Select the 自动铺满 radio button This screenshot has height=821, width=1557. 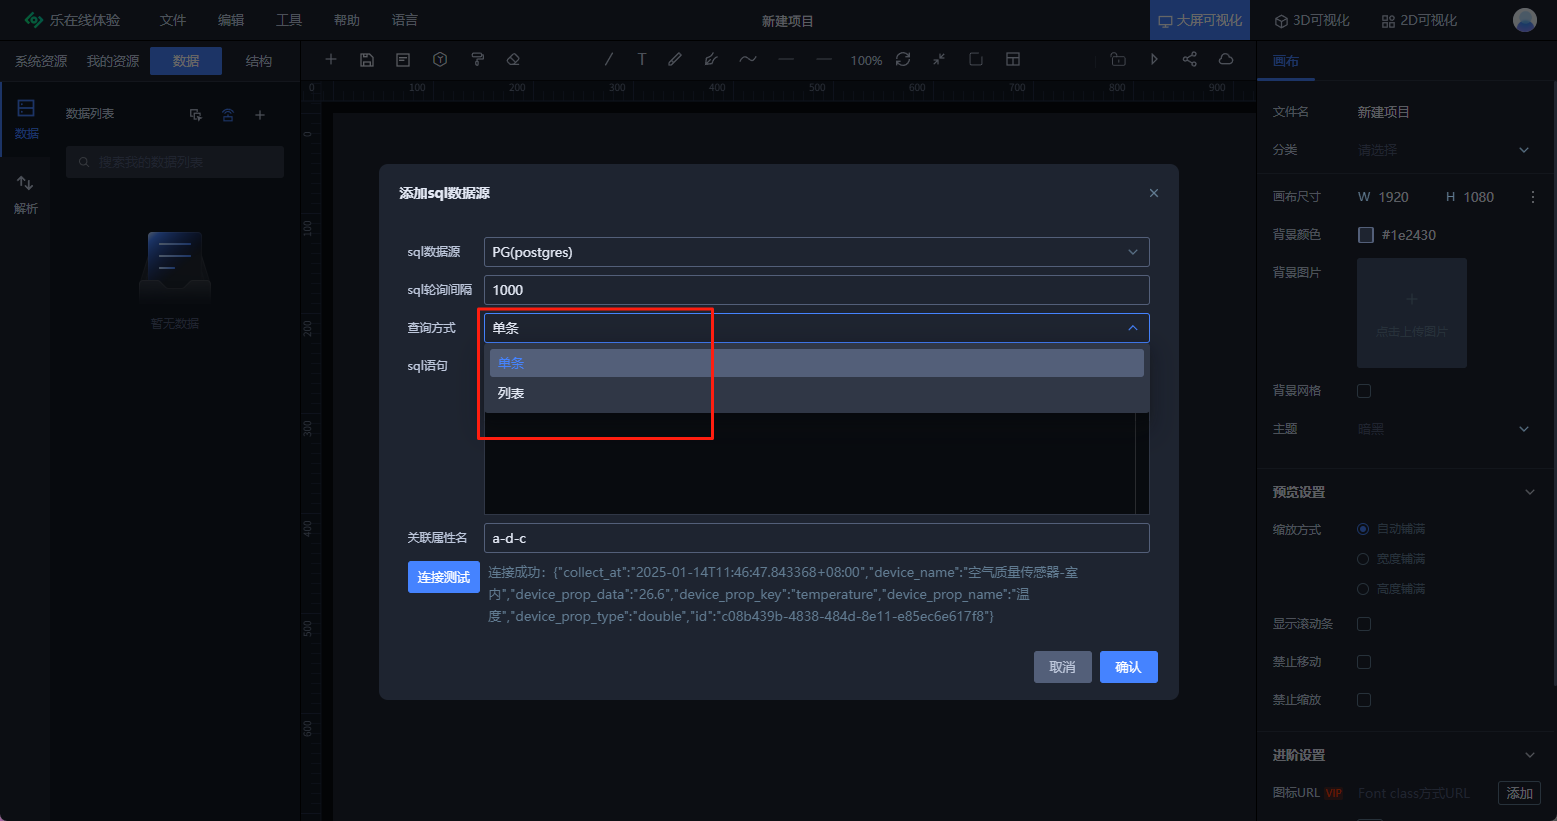tap(1363, 529)
